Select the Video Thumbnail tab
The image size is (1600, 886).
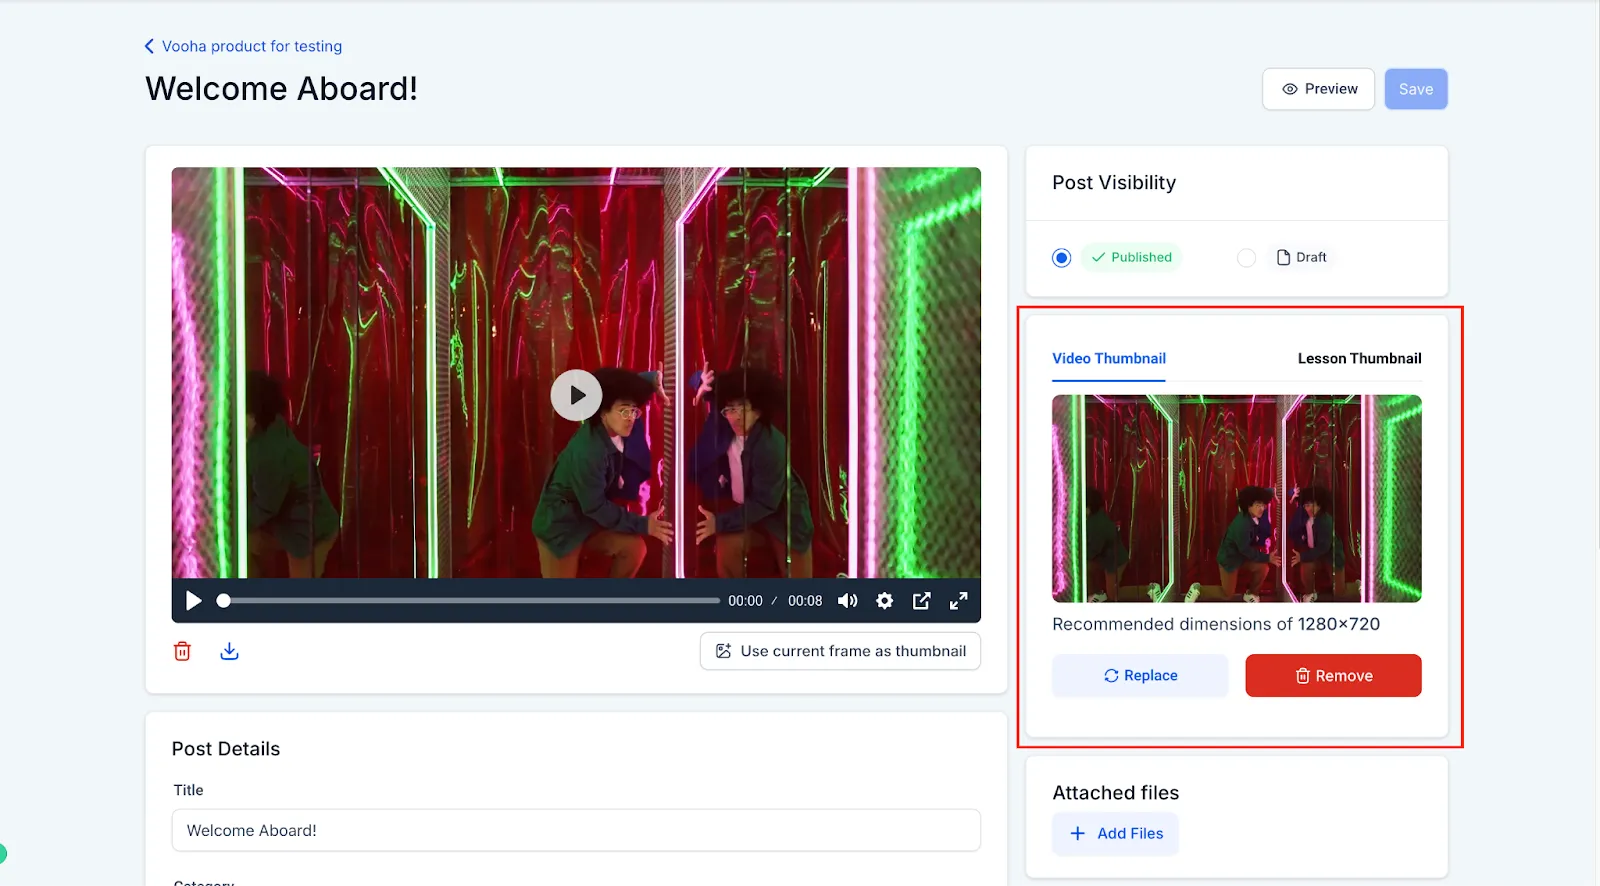1108,358
